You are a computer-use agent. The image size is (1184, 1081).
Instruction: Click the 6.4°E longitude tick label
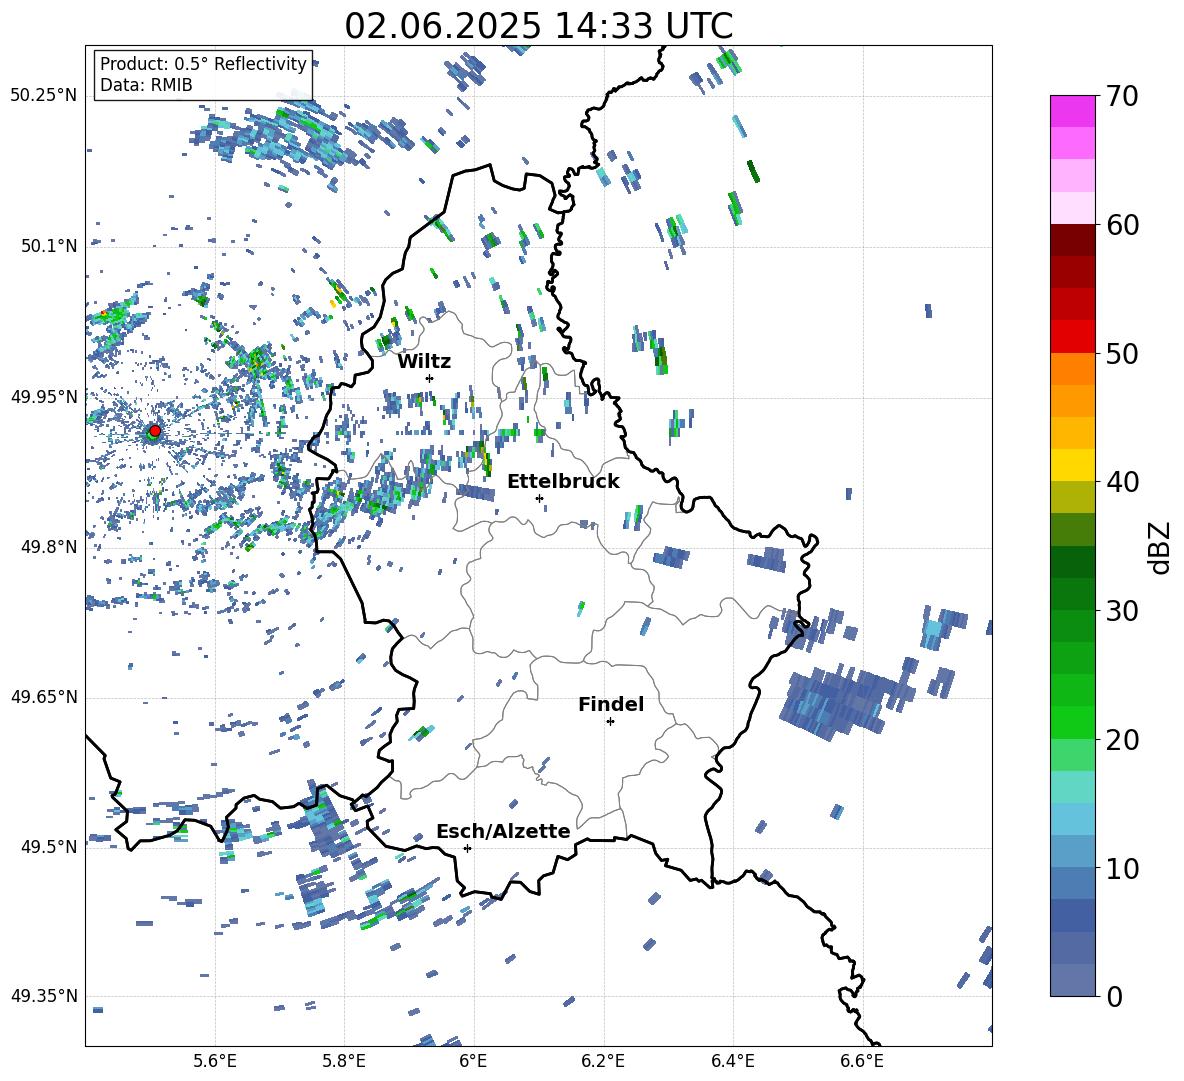pos(732,1061)
